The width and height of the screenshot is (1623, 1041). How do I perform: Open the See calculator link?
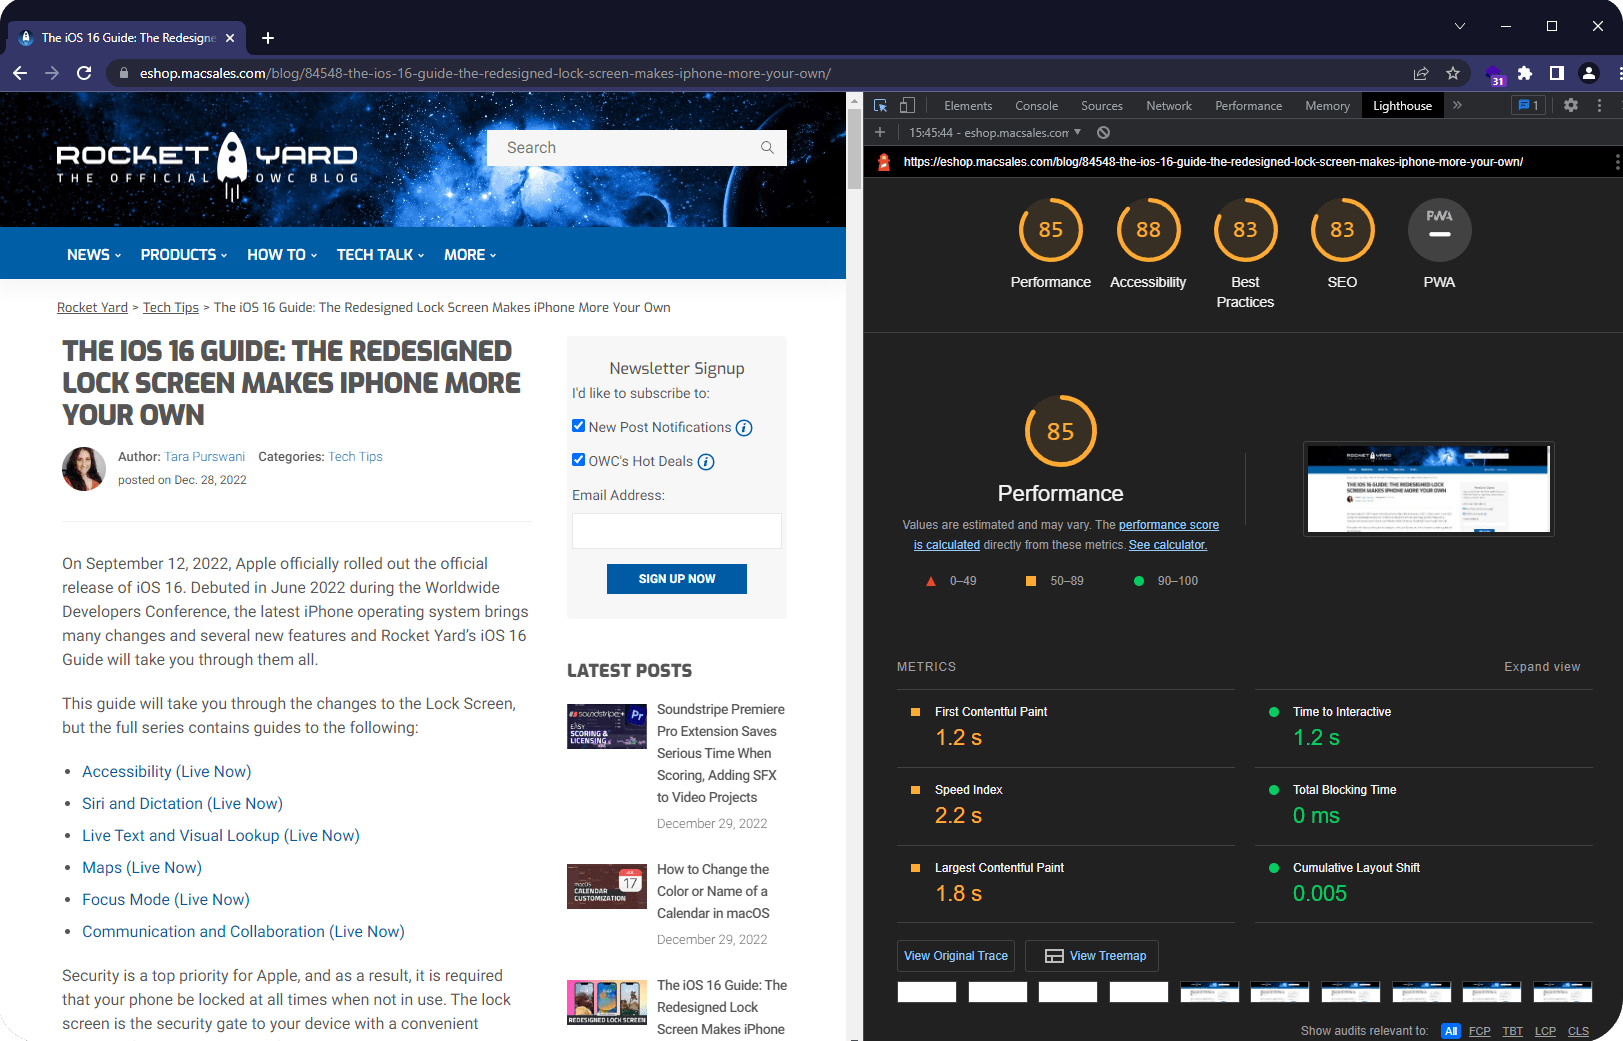point(1168,545)
